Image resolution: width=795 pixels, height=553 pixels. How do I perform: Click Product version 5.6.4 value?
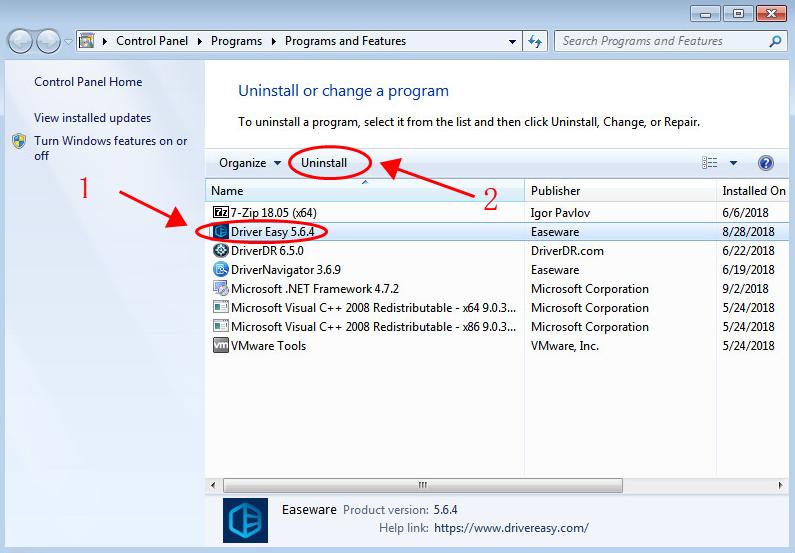click(445, 509)
